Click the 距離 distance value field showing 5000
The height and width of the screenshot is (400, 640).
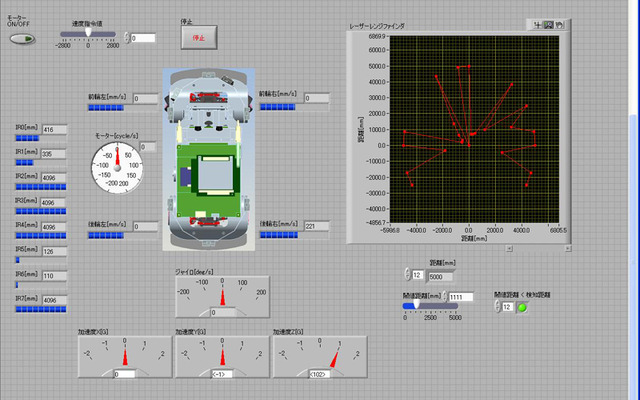(440, 277)
